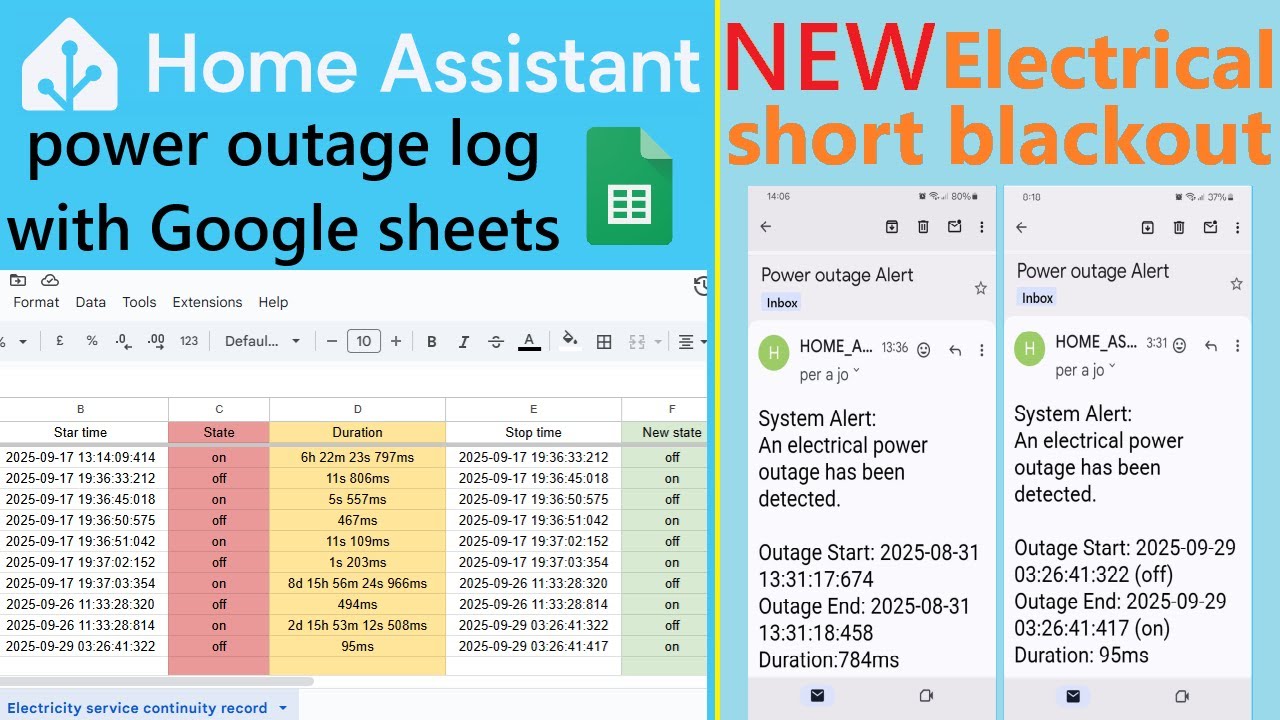The width and height of the screenshot is (1280, 720).
Task: Apply pound currency format
Action: [x=60, y=341]
